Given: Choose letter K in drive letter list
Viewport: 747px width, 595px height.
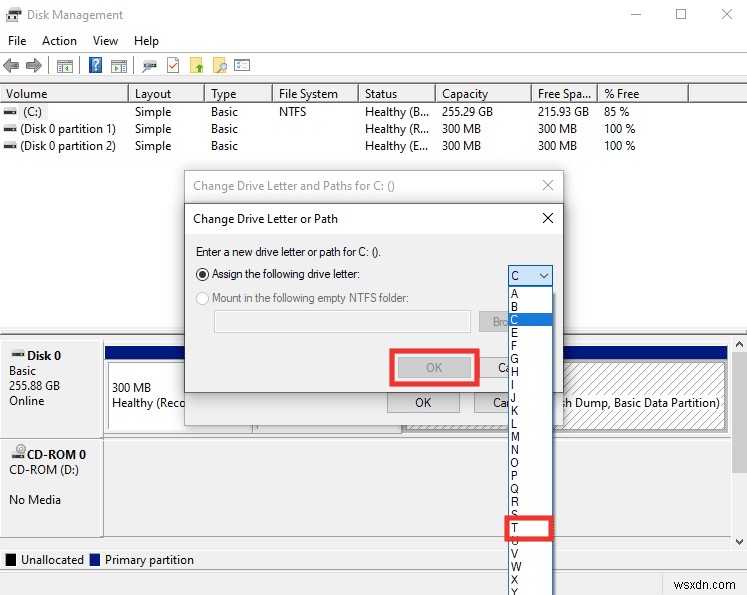Looking at the screenshot, I should click(530, 411).
